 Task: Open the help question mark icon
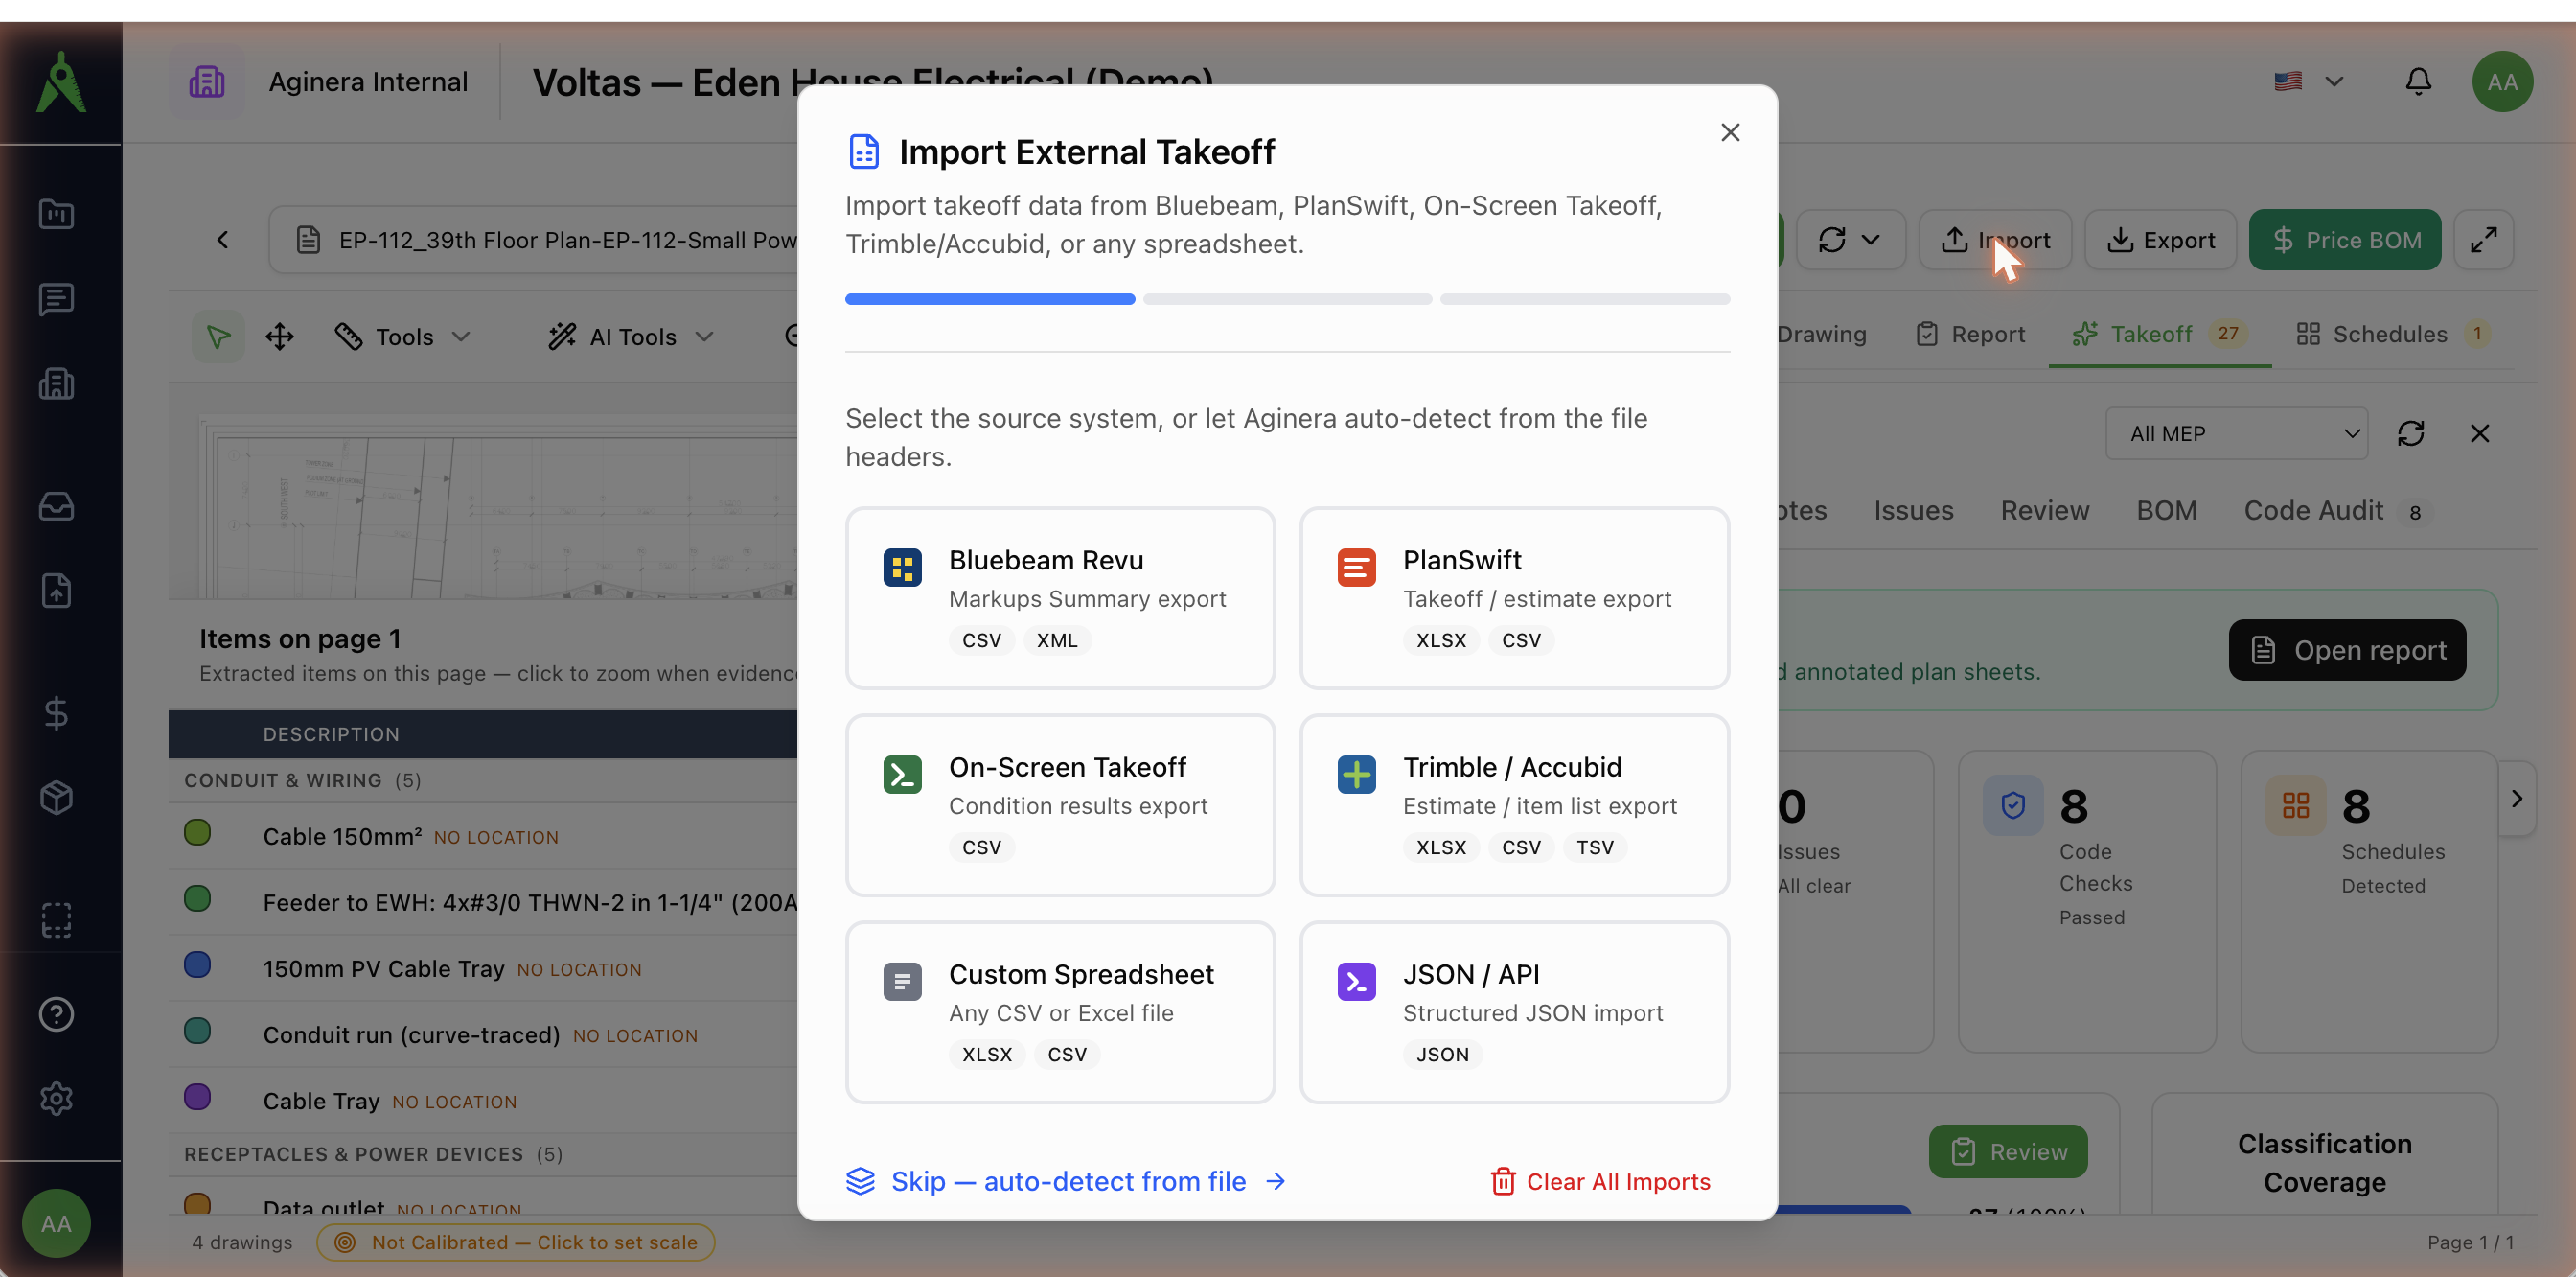tap(57, 1014)
